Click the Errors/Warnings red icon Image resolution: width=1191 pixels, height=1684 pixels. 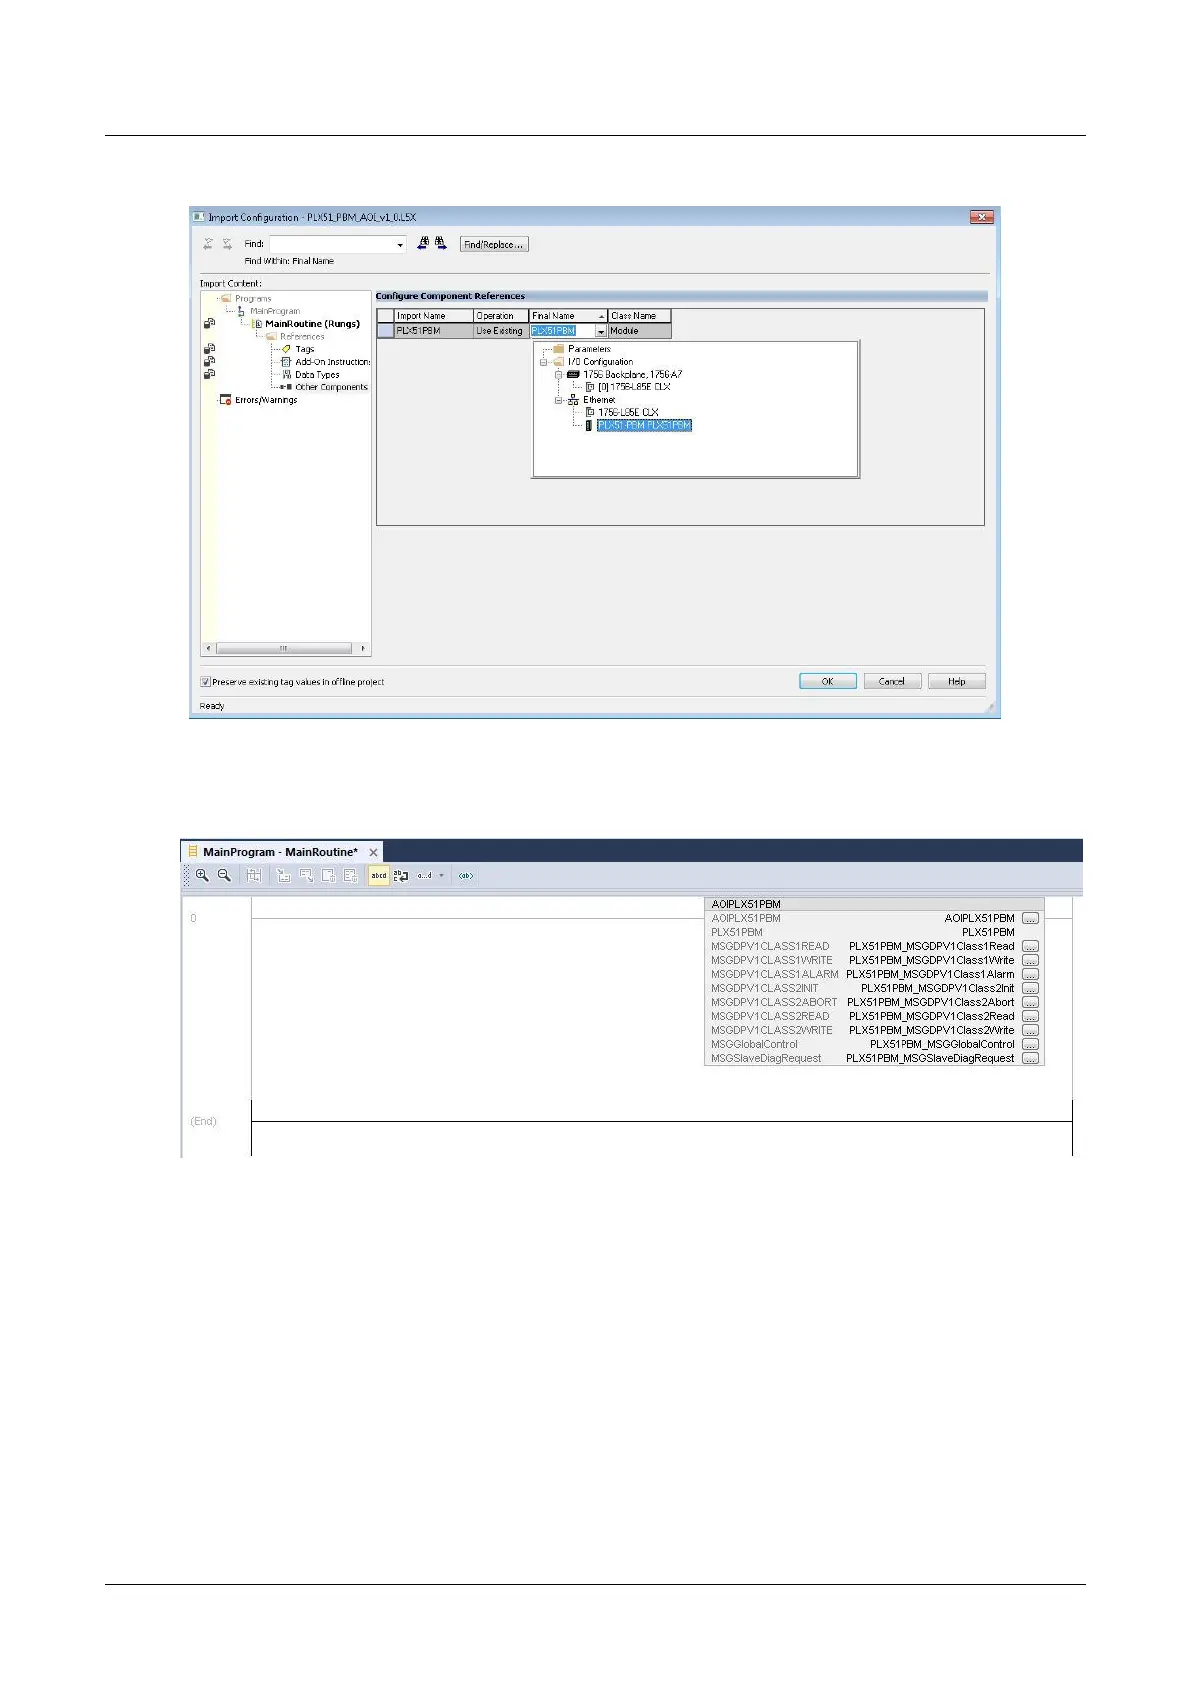(225, 400)
